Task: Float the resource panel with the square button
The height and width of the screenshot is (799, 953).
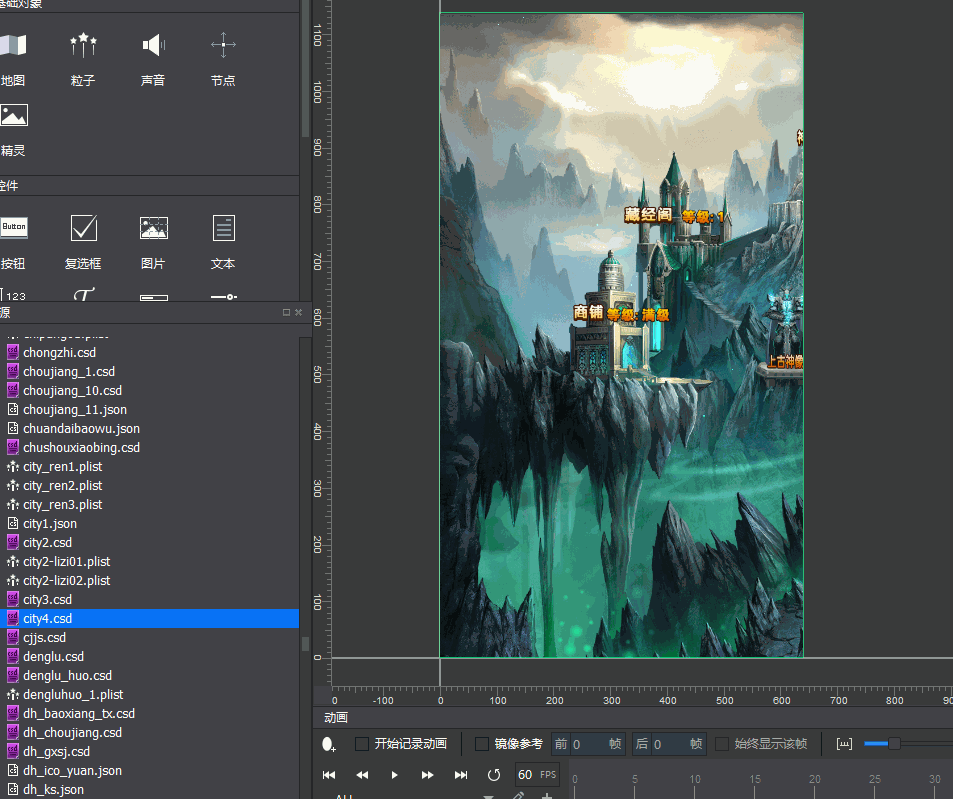Action: point(286,312)
